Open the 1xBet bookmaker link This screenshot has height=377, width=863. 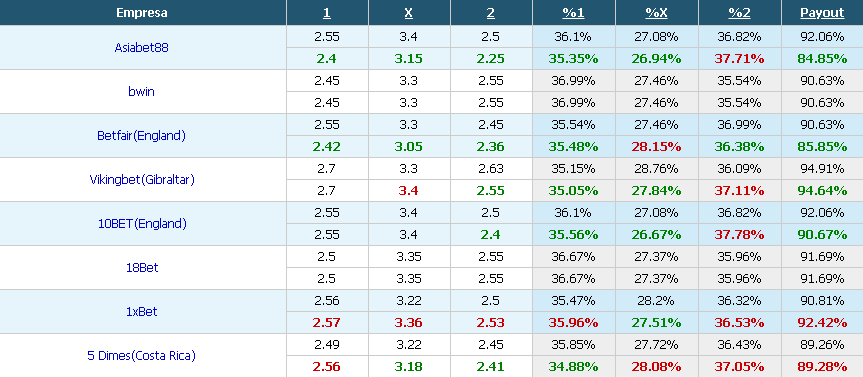coord(141,312)
